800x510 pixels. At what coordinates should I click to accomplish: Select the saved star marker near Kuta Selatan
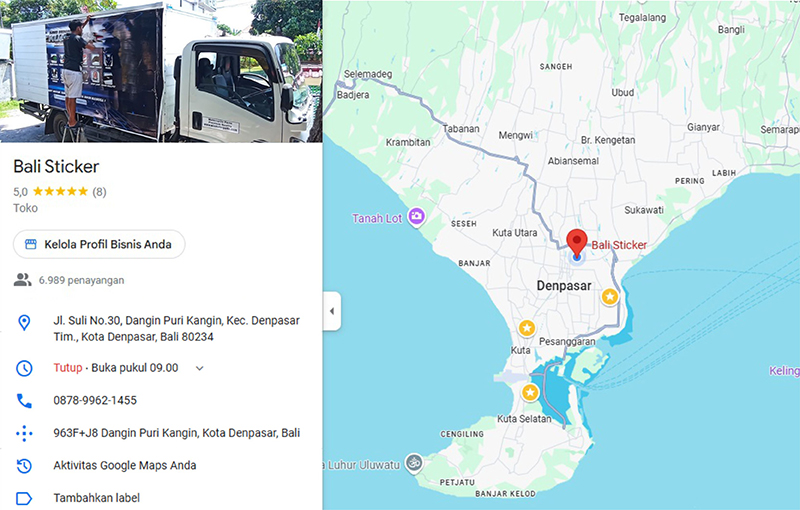(x=530, y=393)
